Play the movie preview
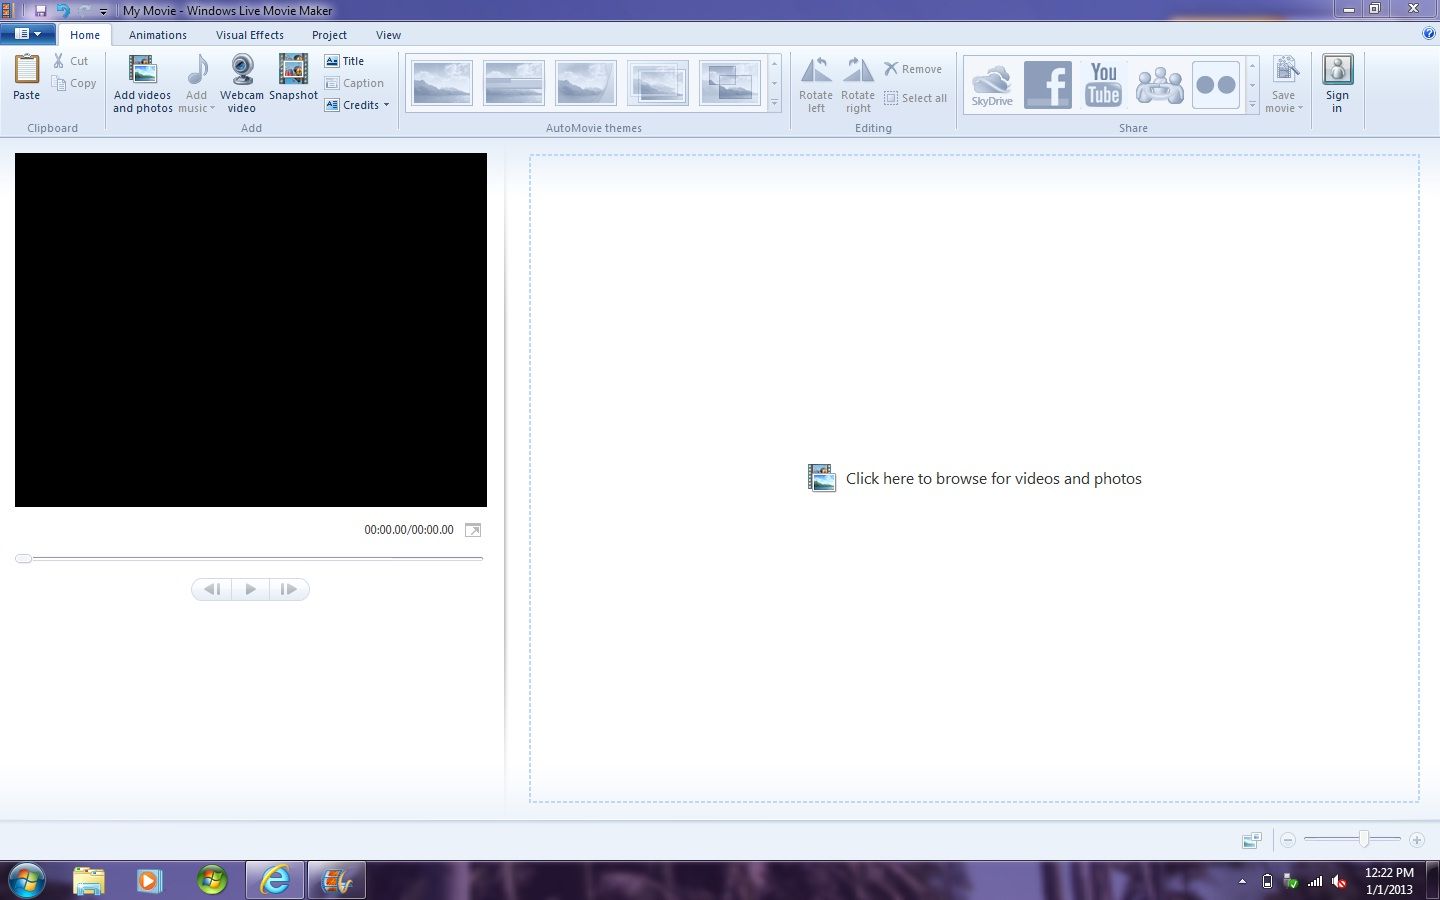 pos(250,589)
